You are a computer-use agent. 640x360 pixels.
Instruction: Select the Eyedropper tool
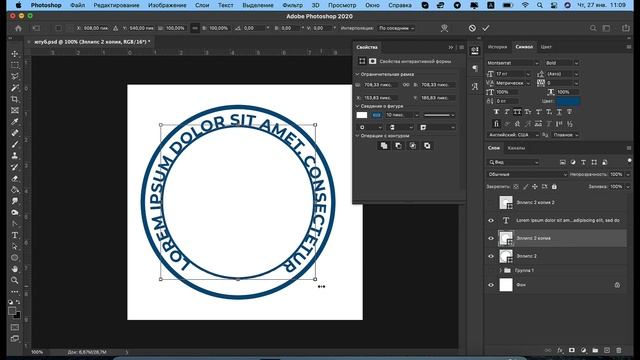click(x=15, y=122)
